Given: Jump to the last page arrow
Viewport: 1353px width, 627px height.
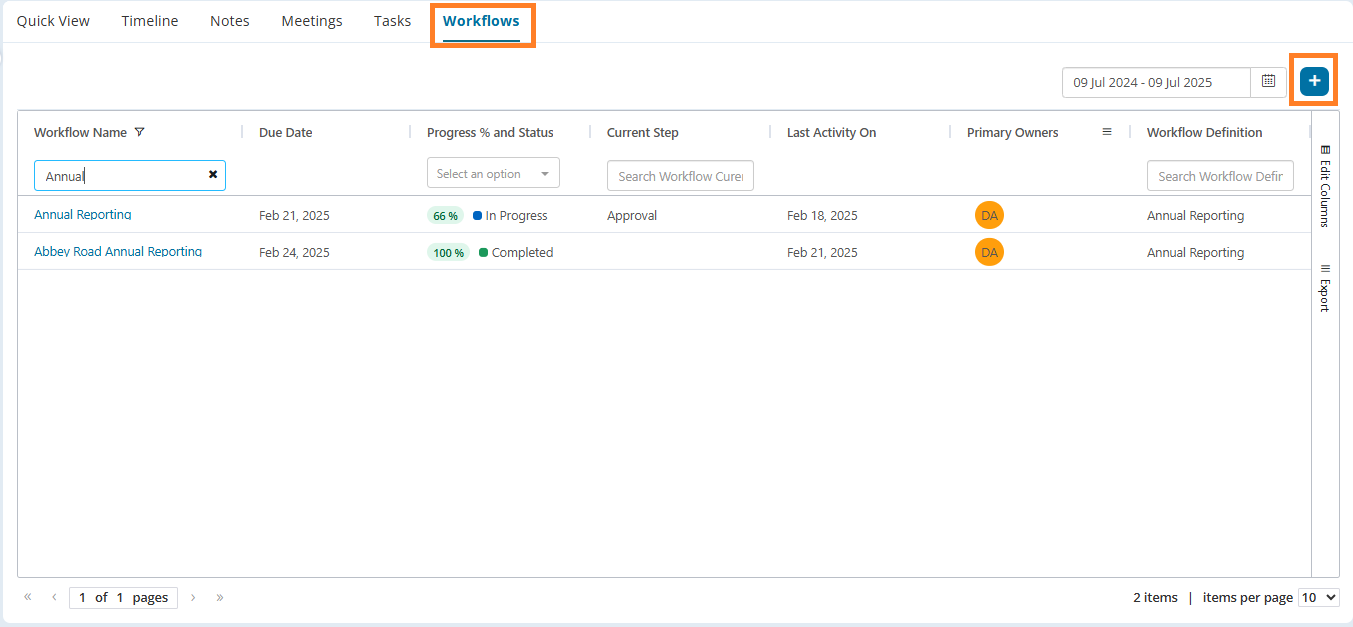Looking at the screenshot, I should tap(220, 597).
